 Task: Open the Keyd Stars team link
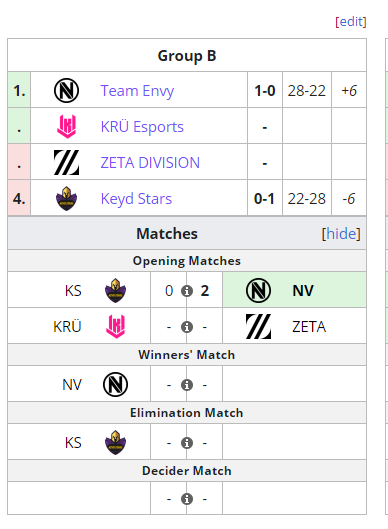coord(136,199)
